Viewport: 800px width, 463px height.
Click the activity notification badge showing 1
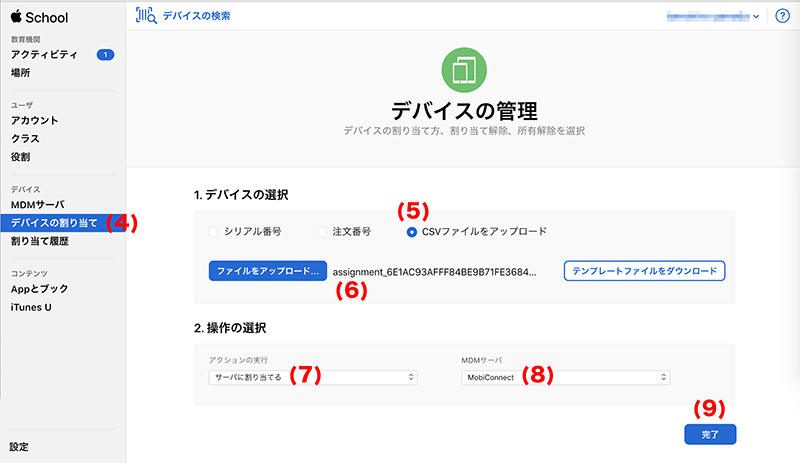click(x=105, y=55)
